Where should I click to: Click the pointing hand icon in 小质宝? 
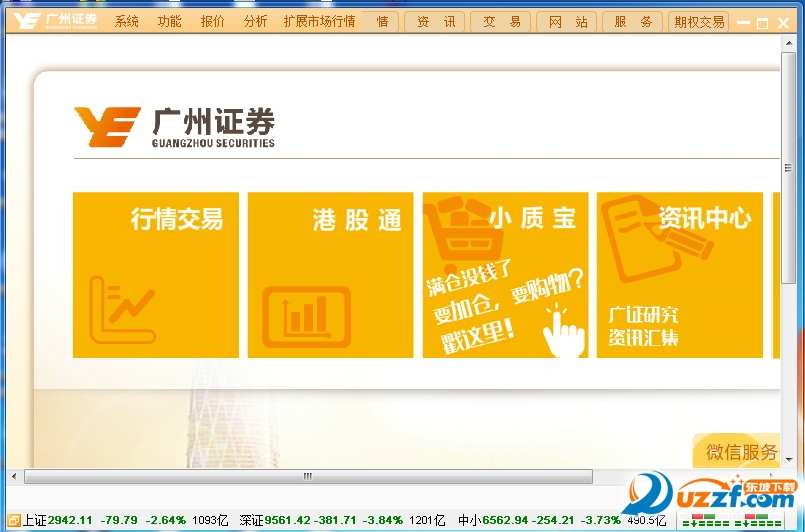click(564, 332)
